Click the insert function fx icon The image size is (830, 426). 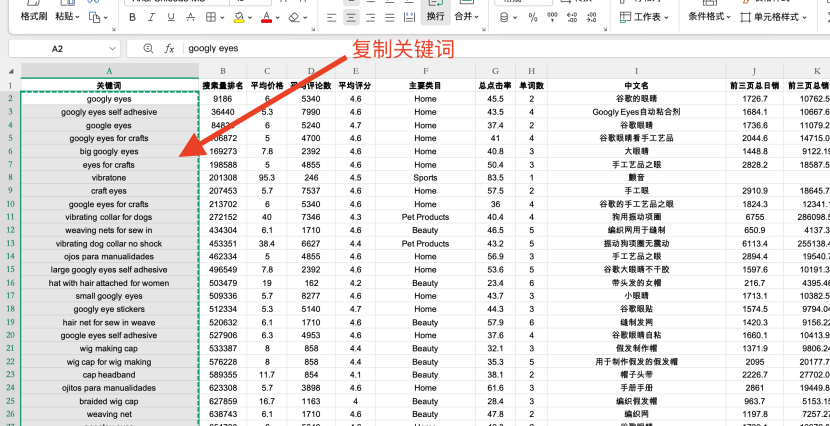click(169, 48)
